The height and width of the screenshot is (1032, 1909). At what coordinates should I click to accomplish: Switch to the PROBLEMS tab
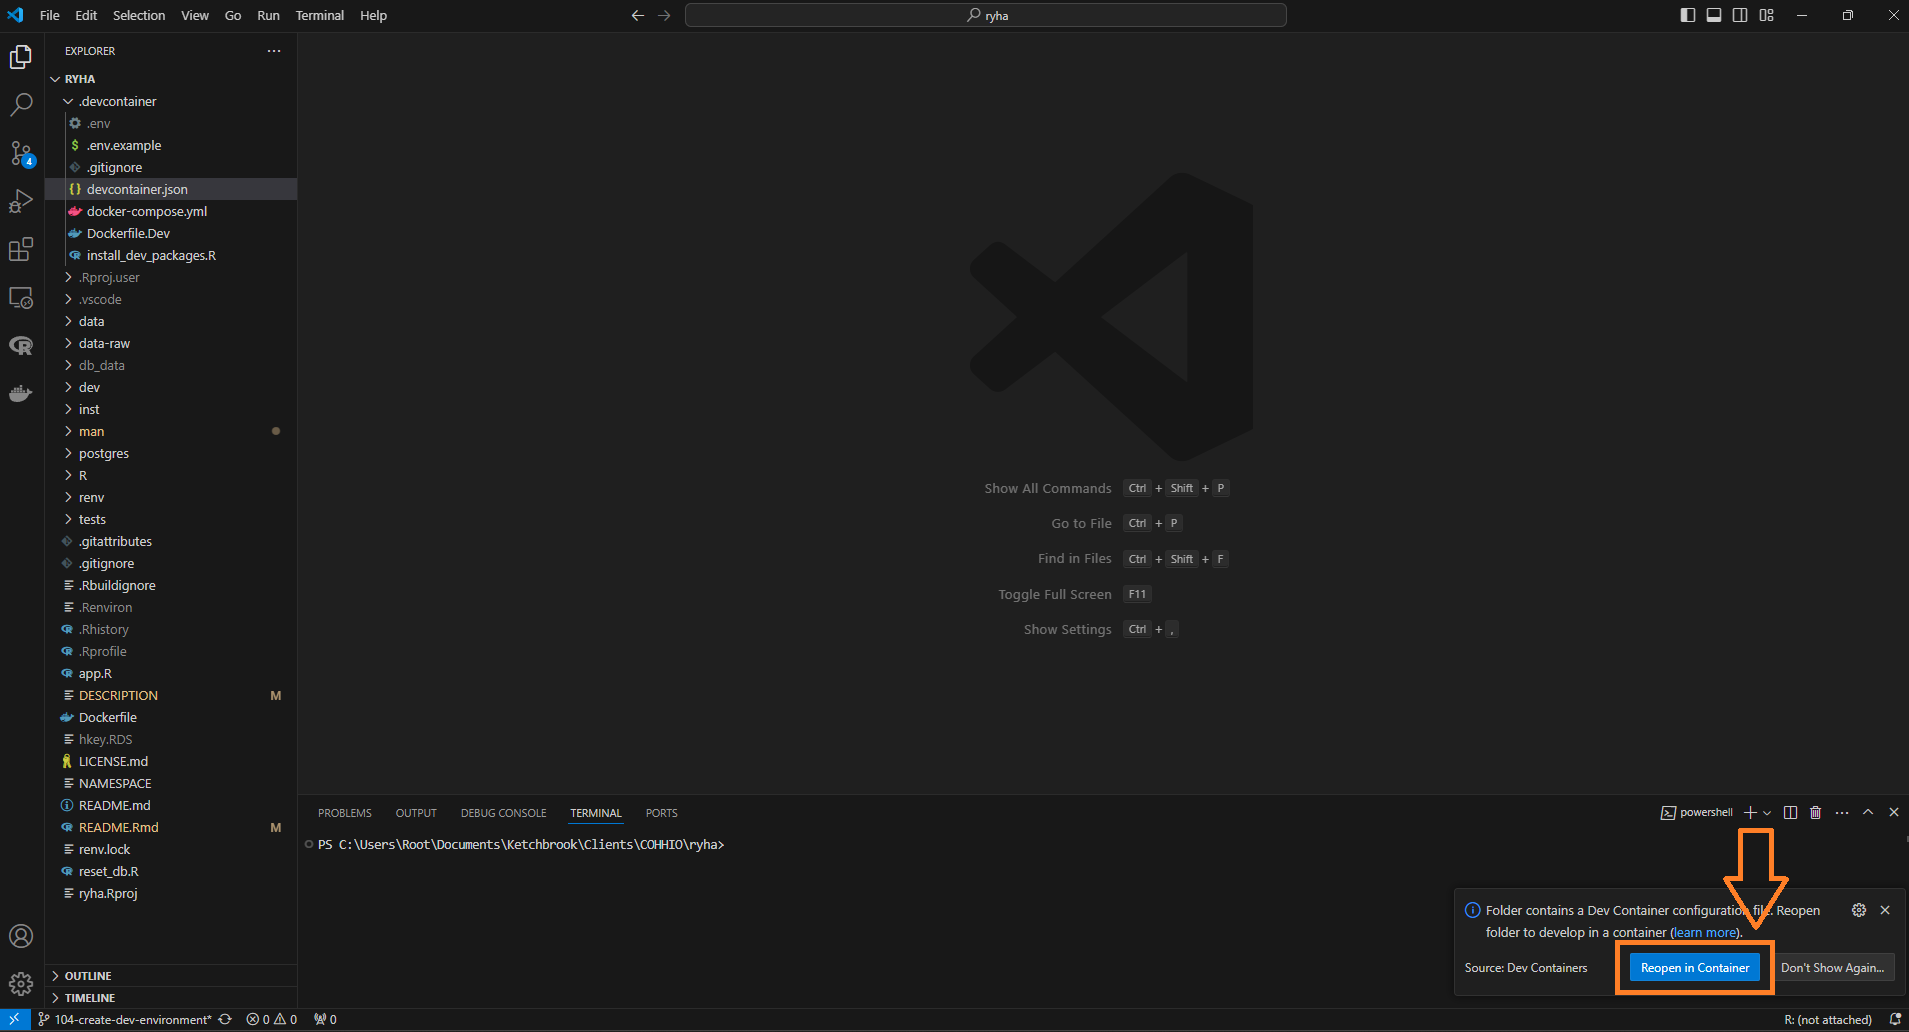tap(345, 813)
